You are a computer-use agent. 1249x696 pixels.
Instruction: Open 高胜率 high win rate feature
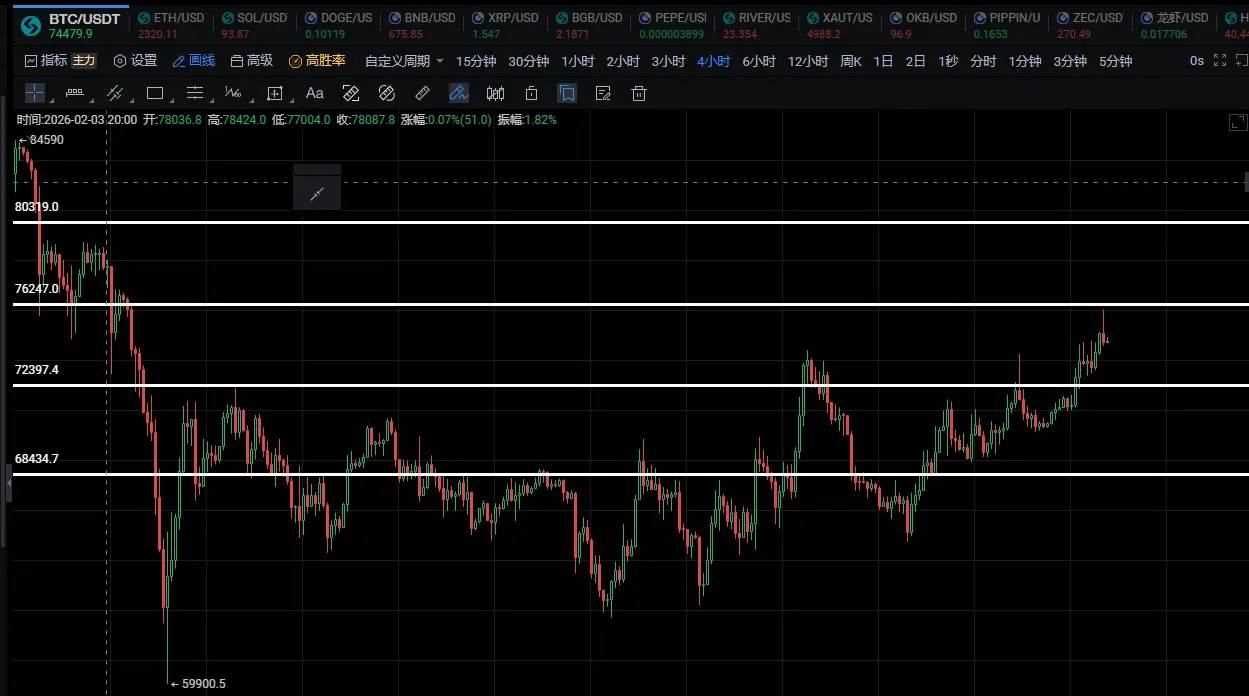click(x=317, y=61)
